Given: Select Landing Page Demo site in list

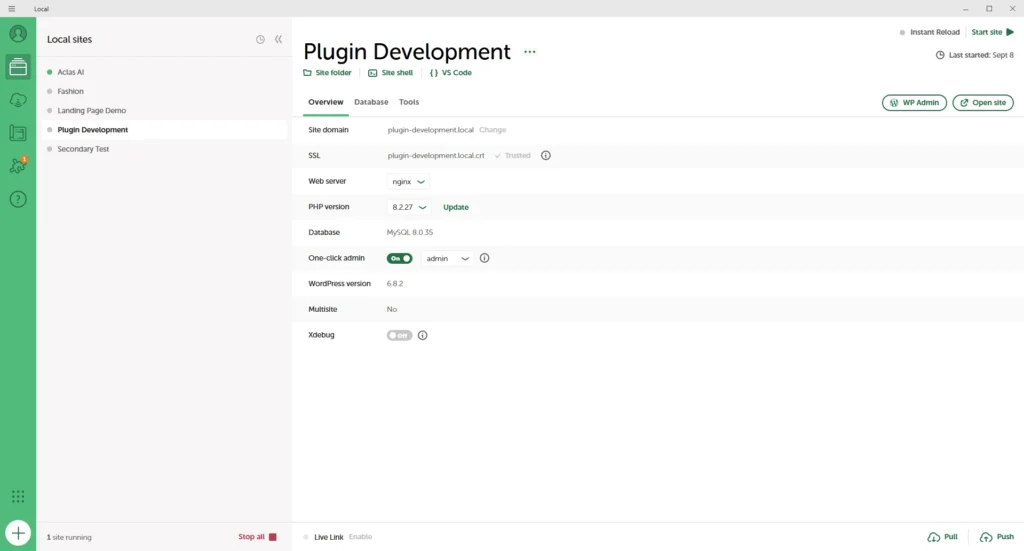Looking at the screenshot, I should 92,111.
